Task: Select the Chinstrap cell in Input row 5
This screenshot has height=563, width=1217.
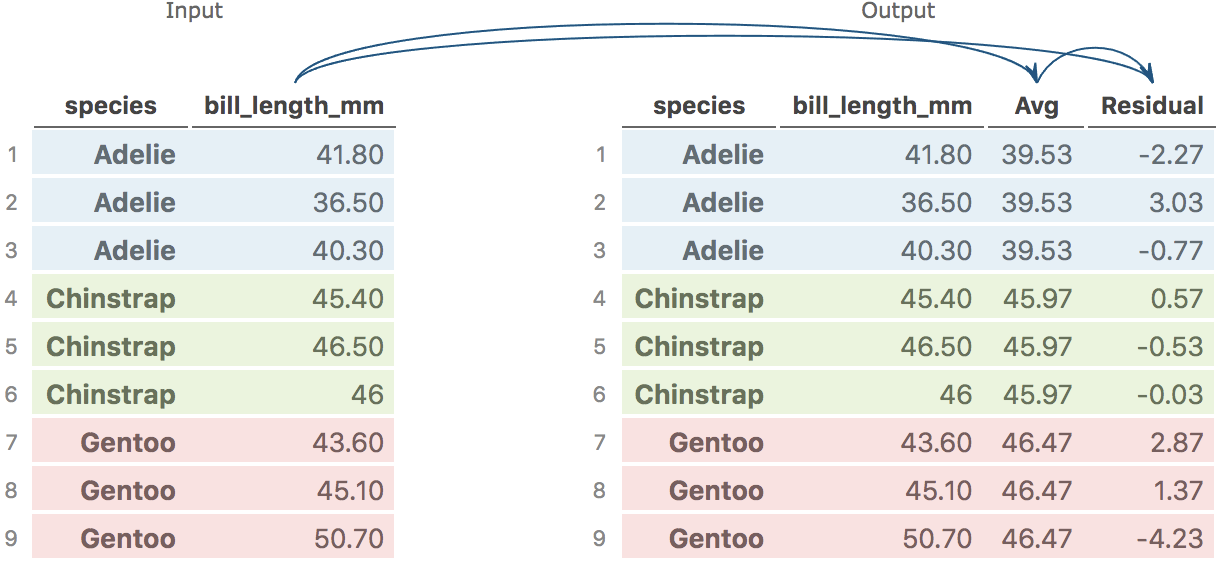Action: (x=111, y=347)
